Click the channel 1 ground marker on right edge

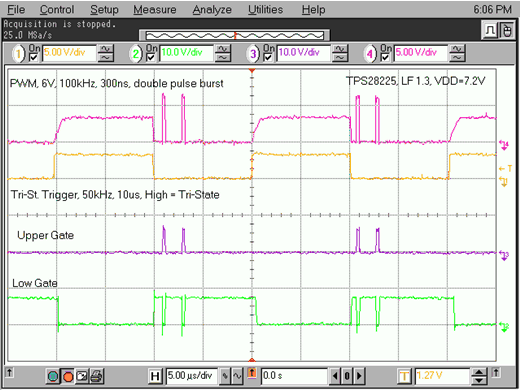click(504, 182)
